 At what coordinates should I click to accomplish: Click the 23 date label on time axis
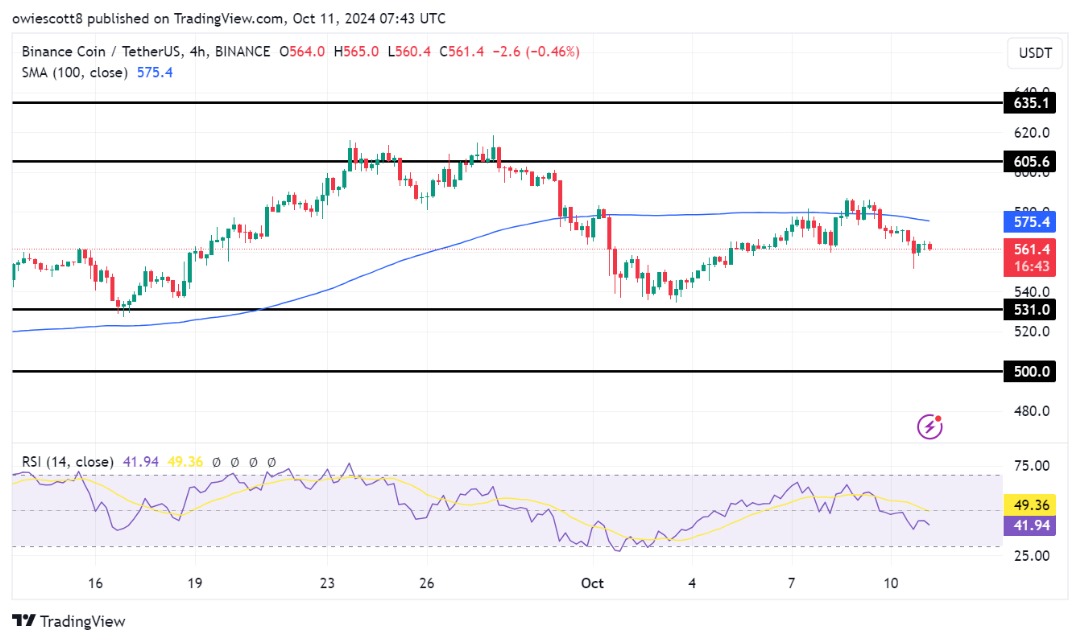[x=327, y=583]
